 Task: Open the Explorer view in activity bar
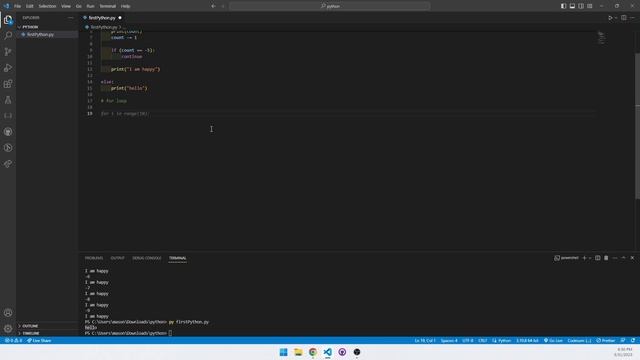8,20
